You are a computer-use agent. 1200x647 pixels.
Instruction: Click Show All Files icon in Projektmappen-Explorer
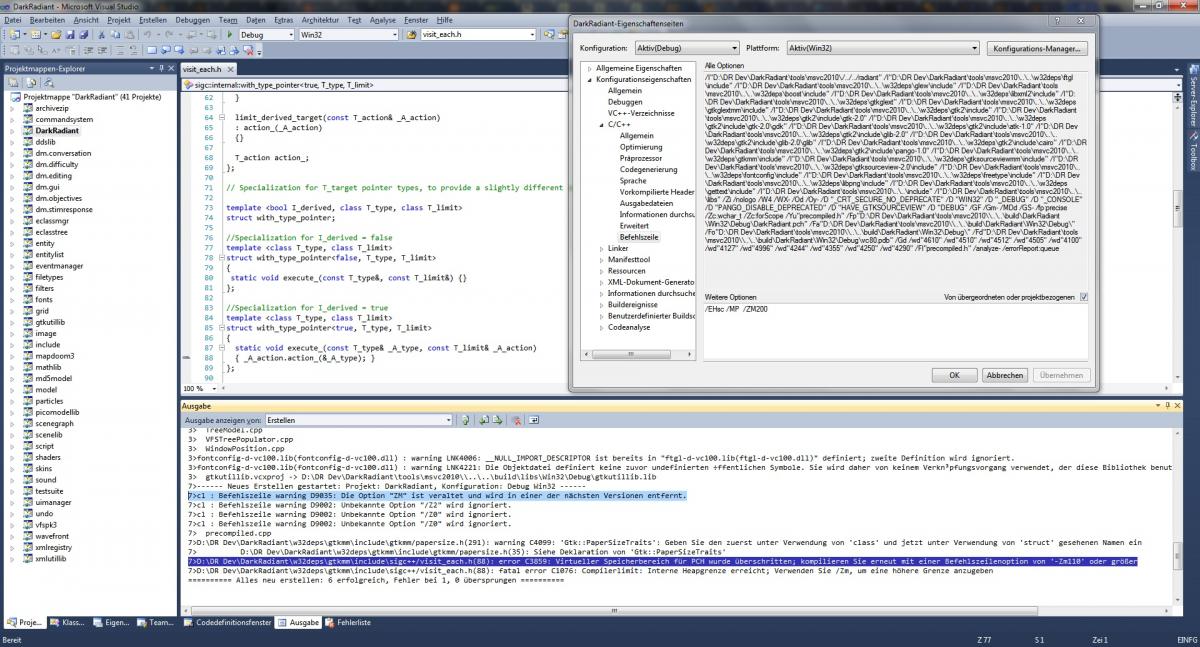tap(31, 82)
